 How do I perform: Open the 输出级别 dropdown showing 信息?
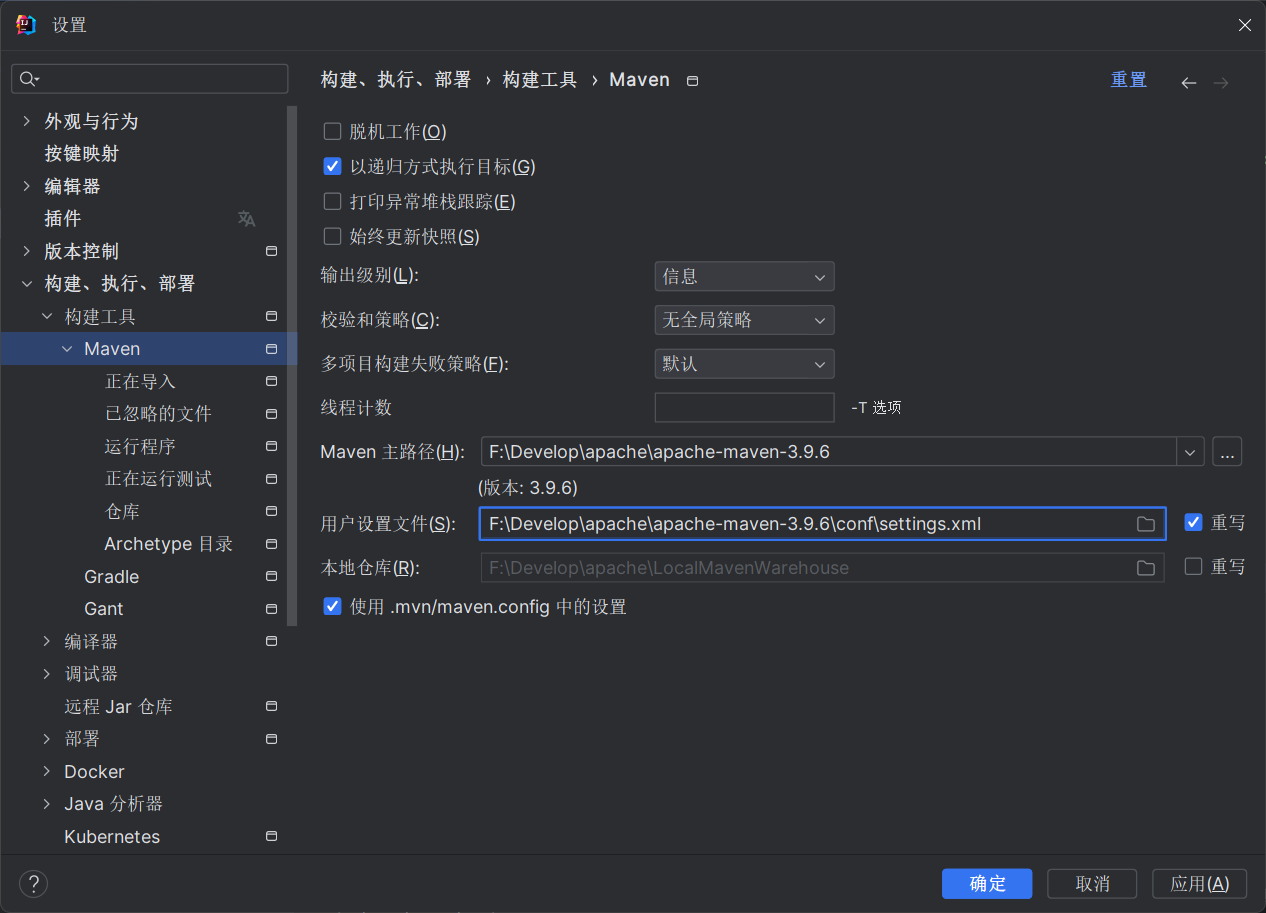point(744,276)
